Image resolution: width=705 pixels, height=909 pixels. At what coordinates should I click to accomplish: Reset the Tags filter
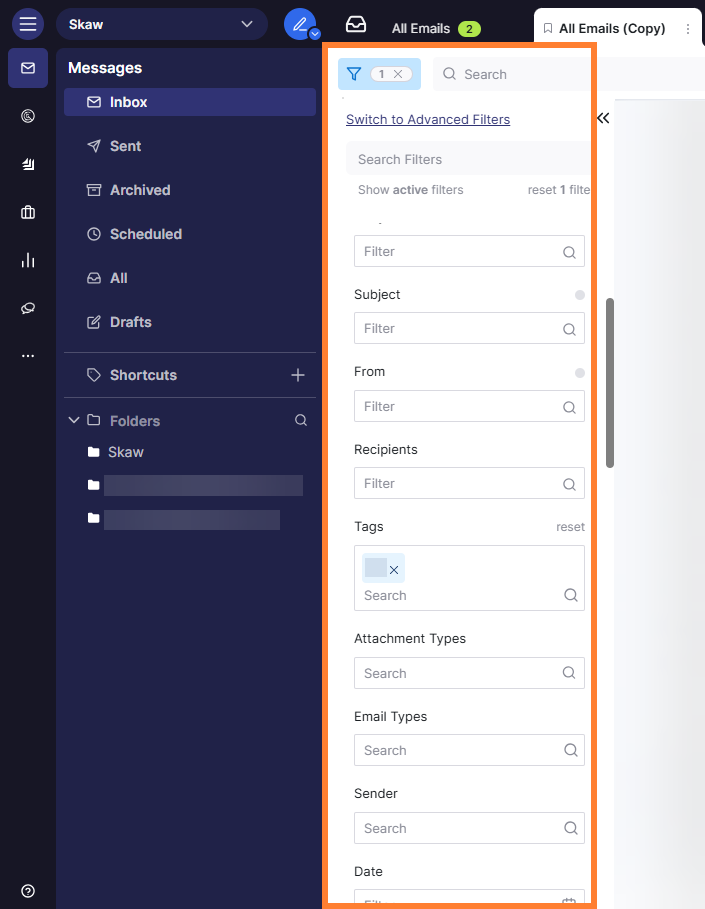click(570, 527)
